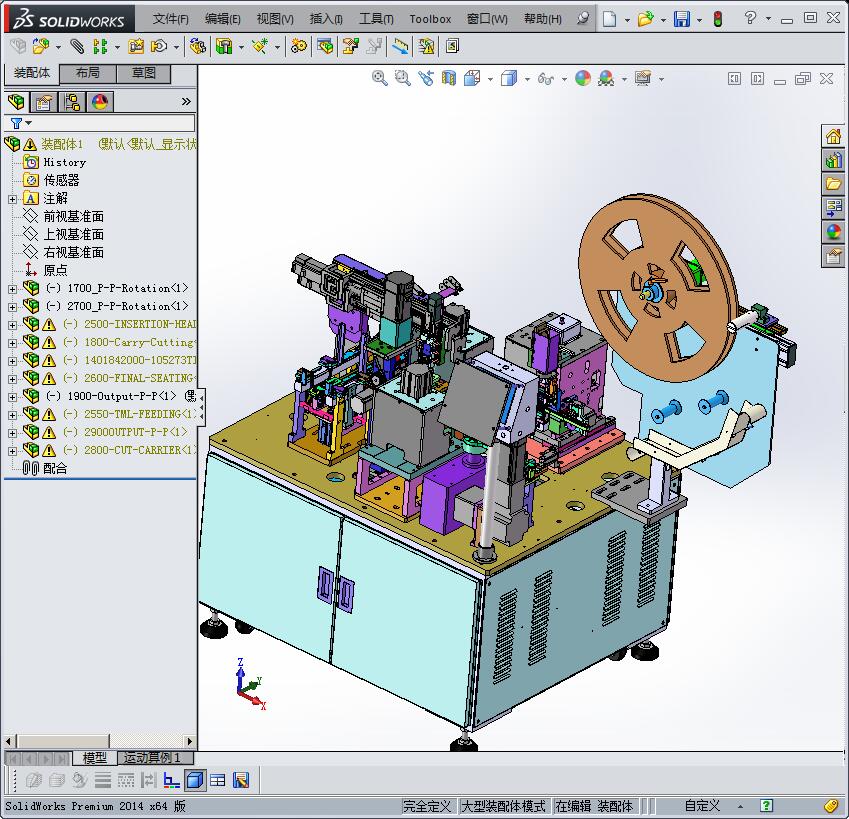The image size is (849, 819).
Task: Click the Display Style cube icon
Action: [509, 78]
